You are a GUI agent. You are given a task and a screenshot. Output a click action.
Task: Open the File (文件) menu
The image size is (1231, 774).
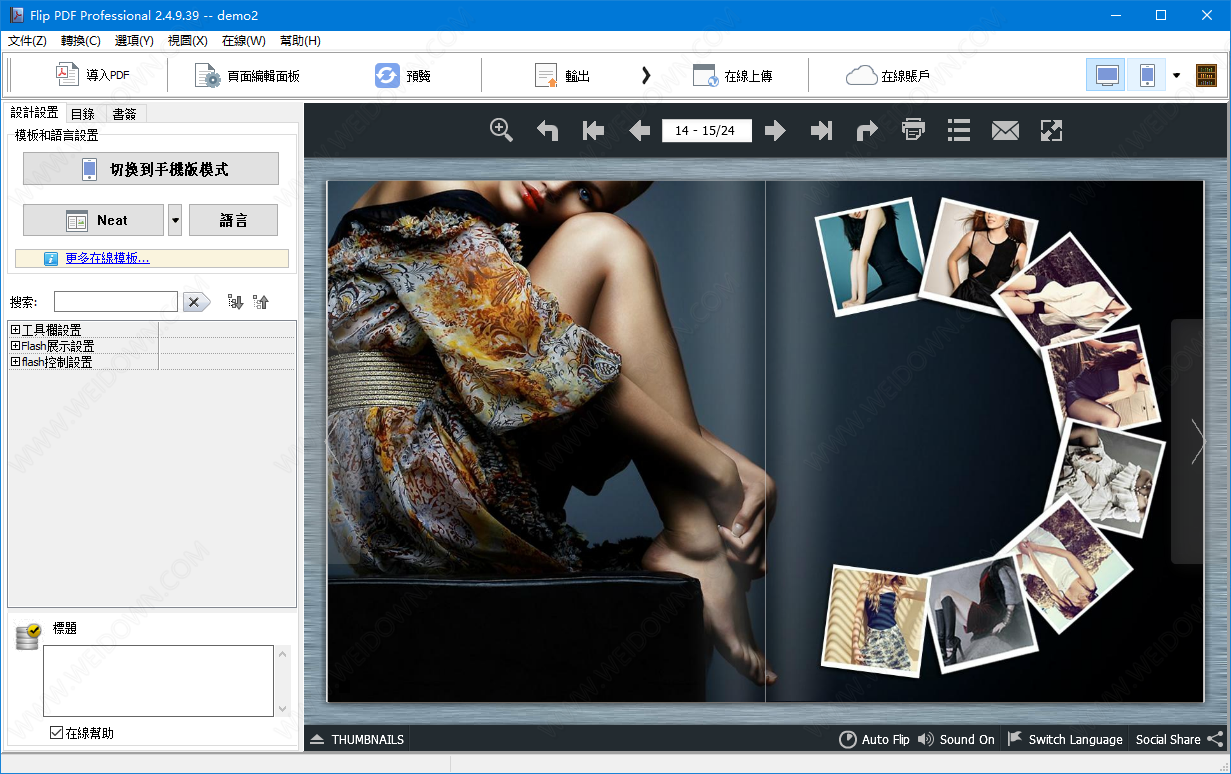(x=27, y=41)
